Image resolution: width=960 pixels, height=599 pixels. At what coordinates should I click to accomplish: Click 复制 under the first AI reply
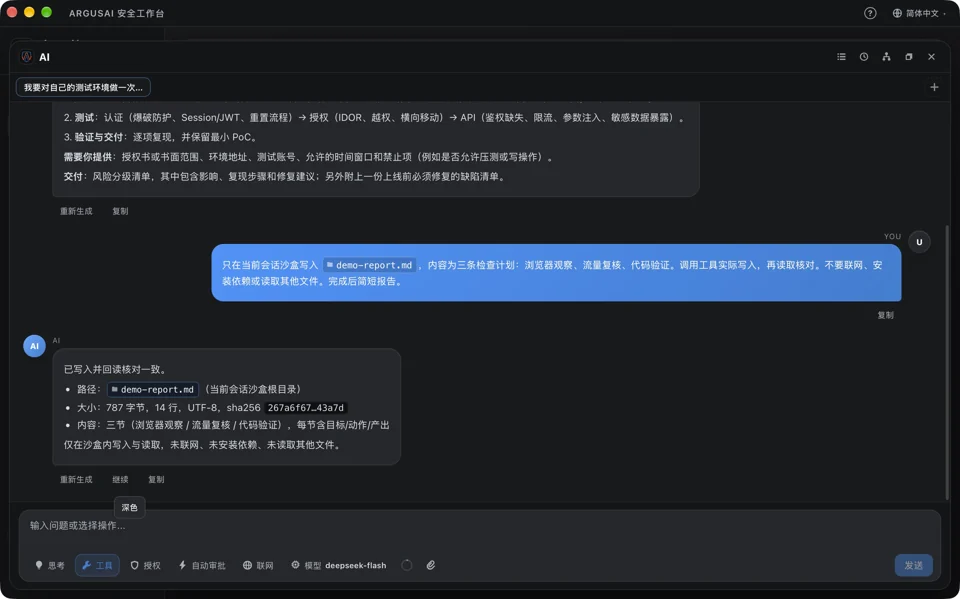(x=120, y=211)
